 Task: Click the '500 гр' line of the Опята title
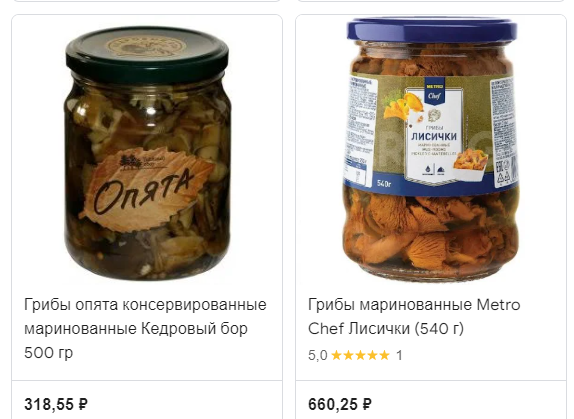click(x=49, y=352)
